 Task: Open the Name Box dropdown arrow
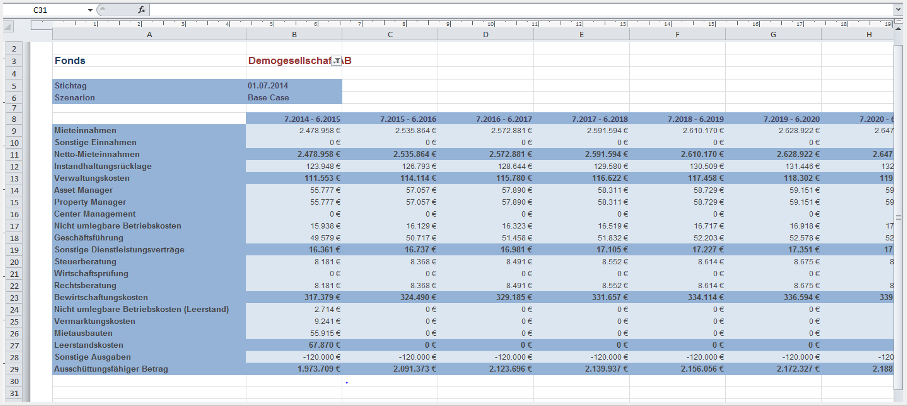[90, 10]
